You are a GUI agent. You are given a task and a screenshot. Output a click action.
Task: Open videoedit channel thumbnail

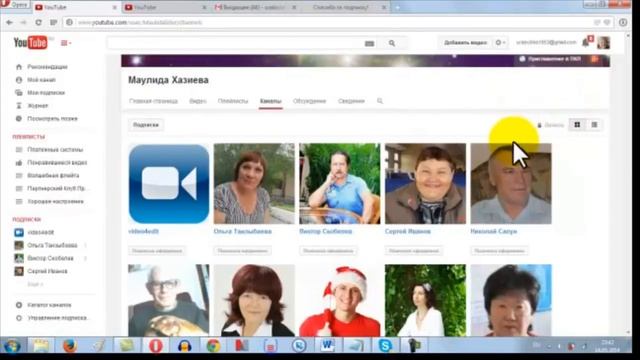[169, 184]
